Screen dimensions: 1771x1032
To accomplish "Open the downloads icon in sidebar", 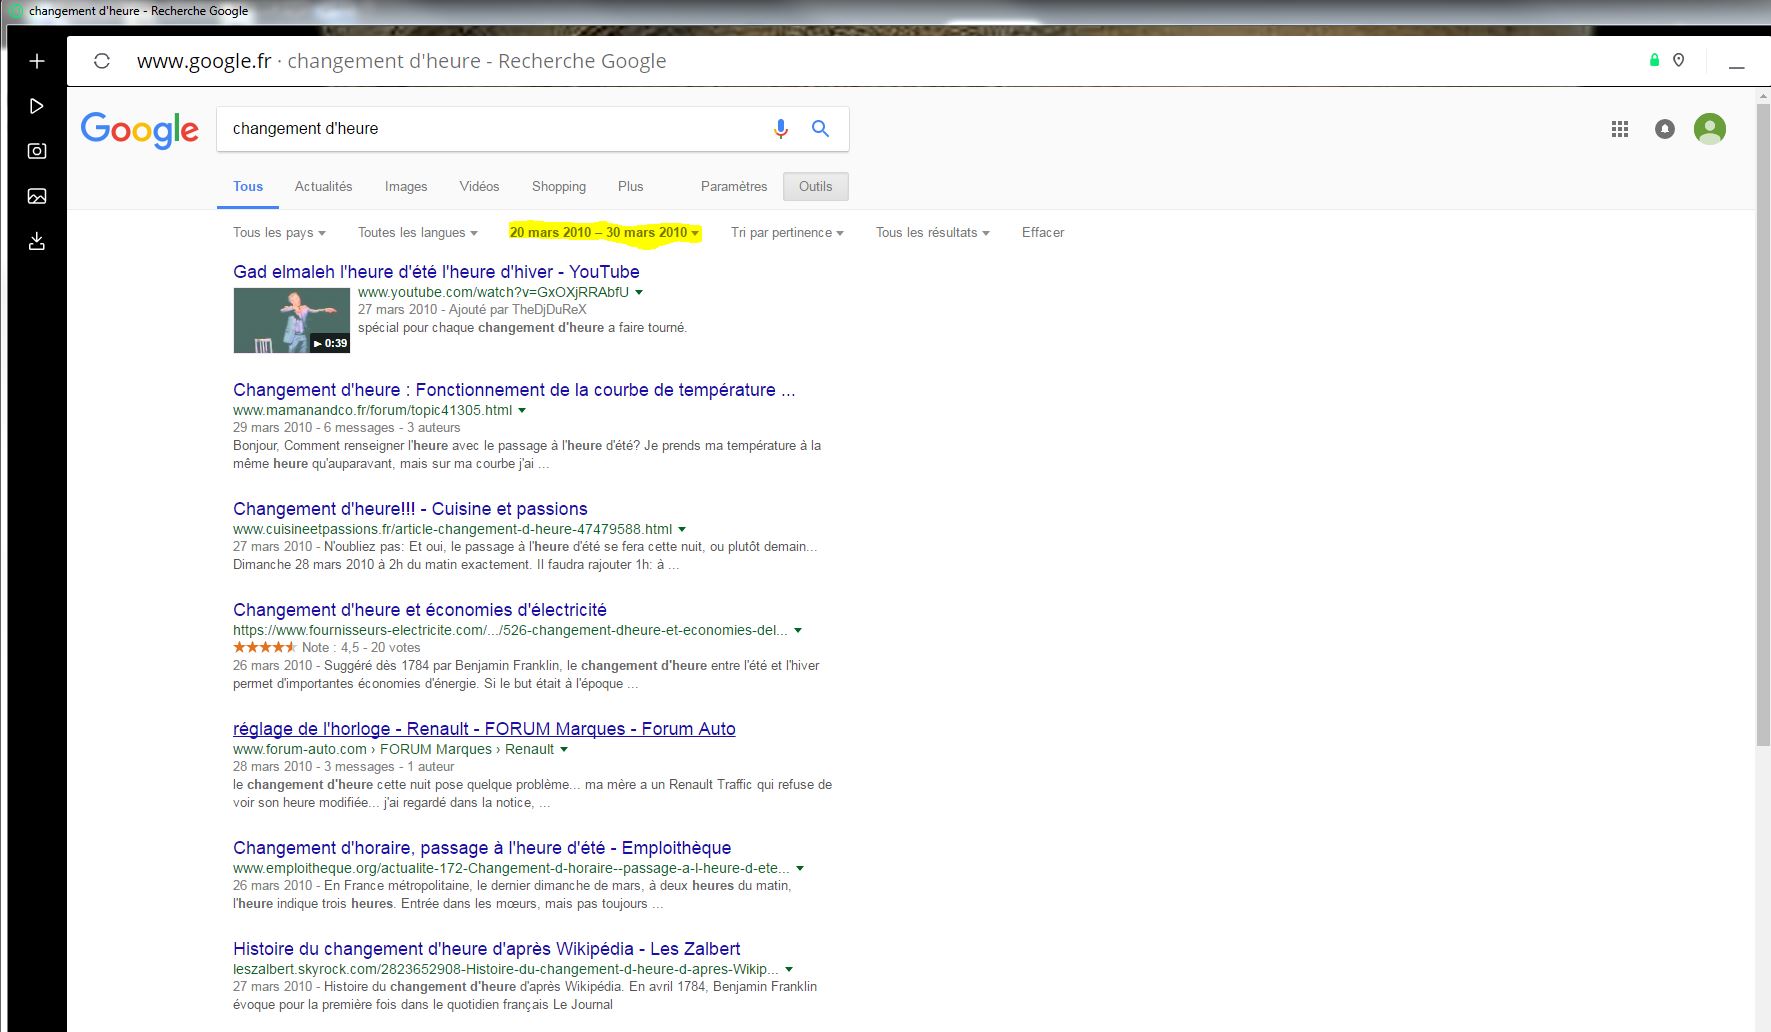I will [37, 241].
